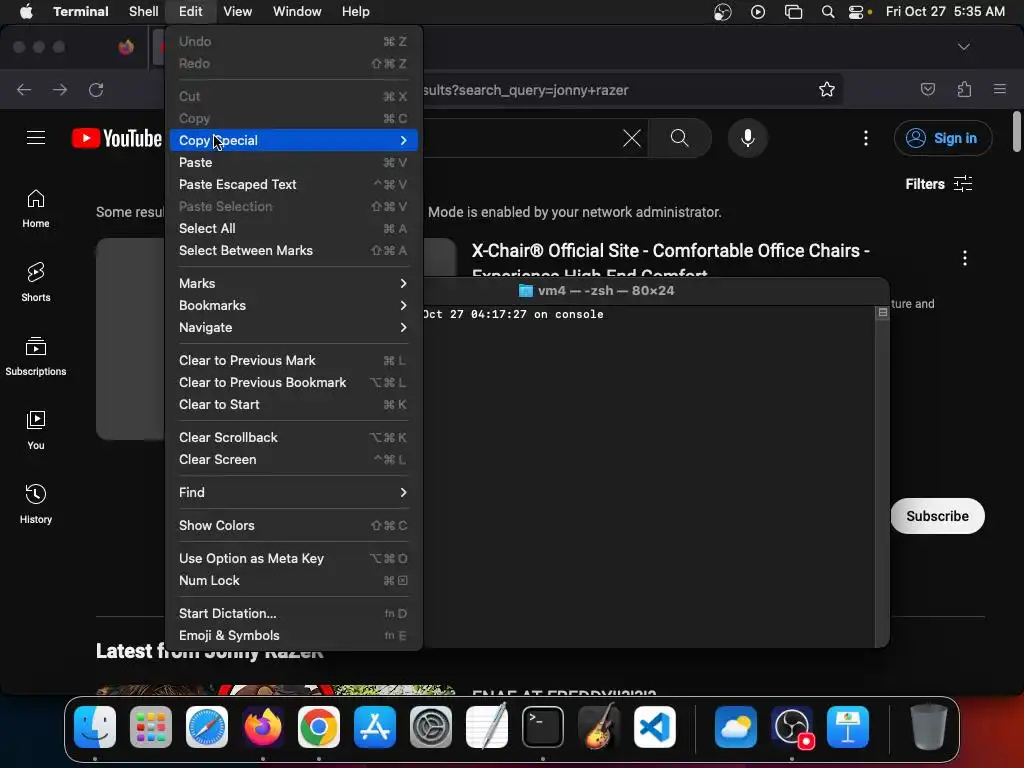The width and height of the screenshot is (1024, 768).
Task: Open the Apple menu
Action: pos(26,11)
